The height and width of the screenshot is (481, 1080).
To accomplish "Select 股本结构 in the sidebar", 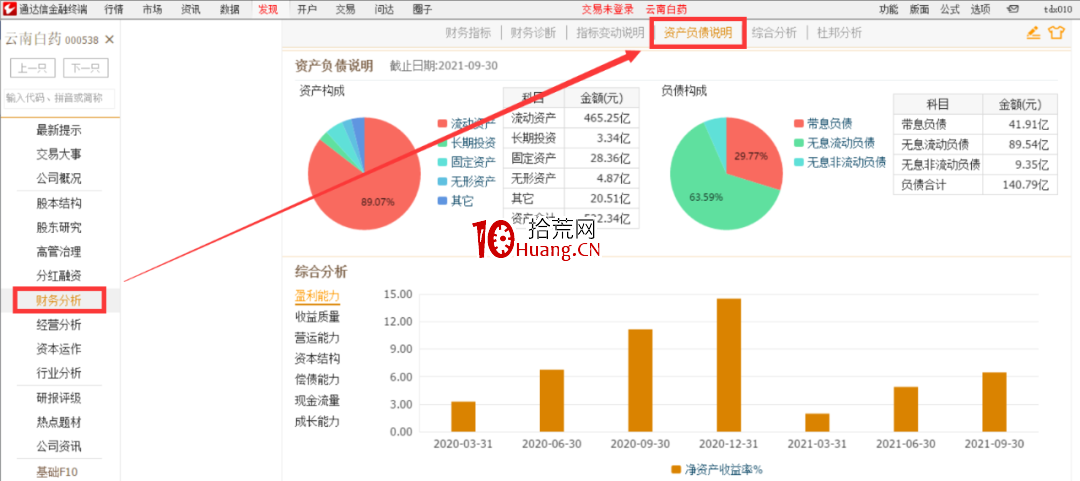I will (x=59, y=203).
